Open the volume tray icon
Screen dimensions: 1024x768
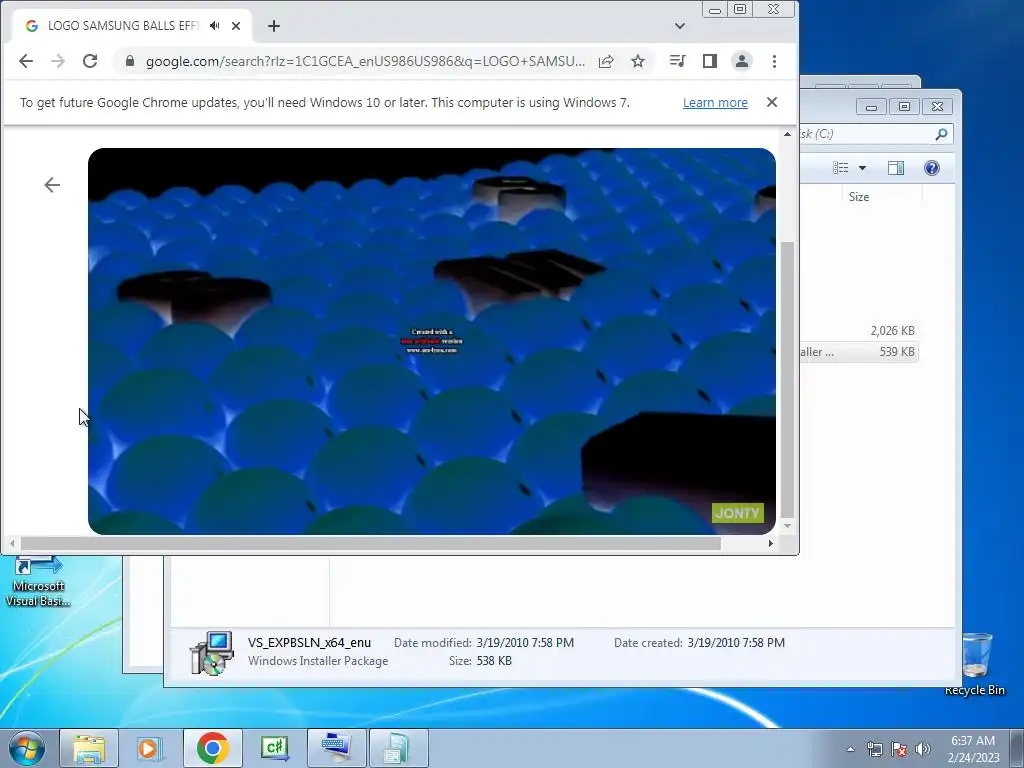pos(922,749)
